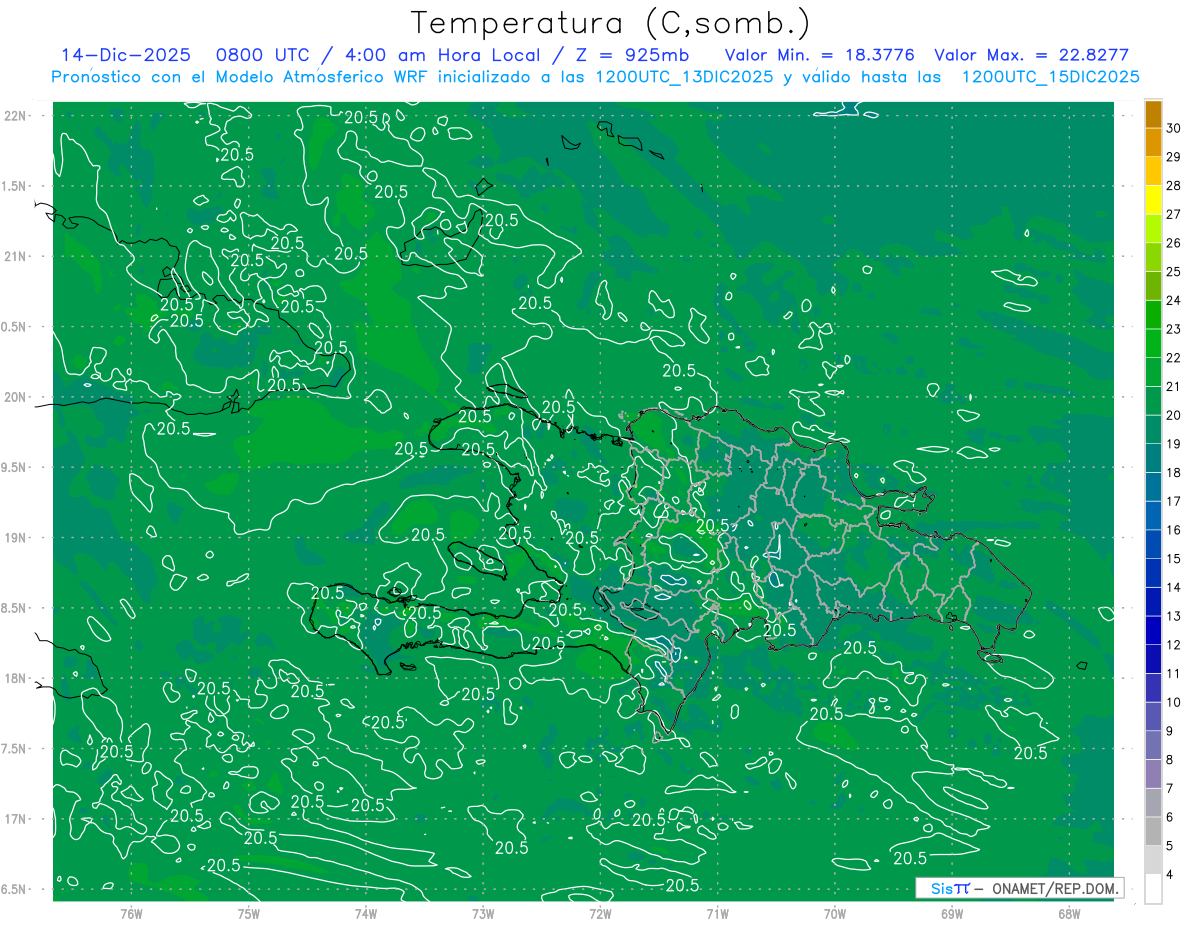1200x927 pixels.
Task: Pick the dark orange swatch above 30
Action: (1153, 114)
